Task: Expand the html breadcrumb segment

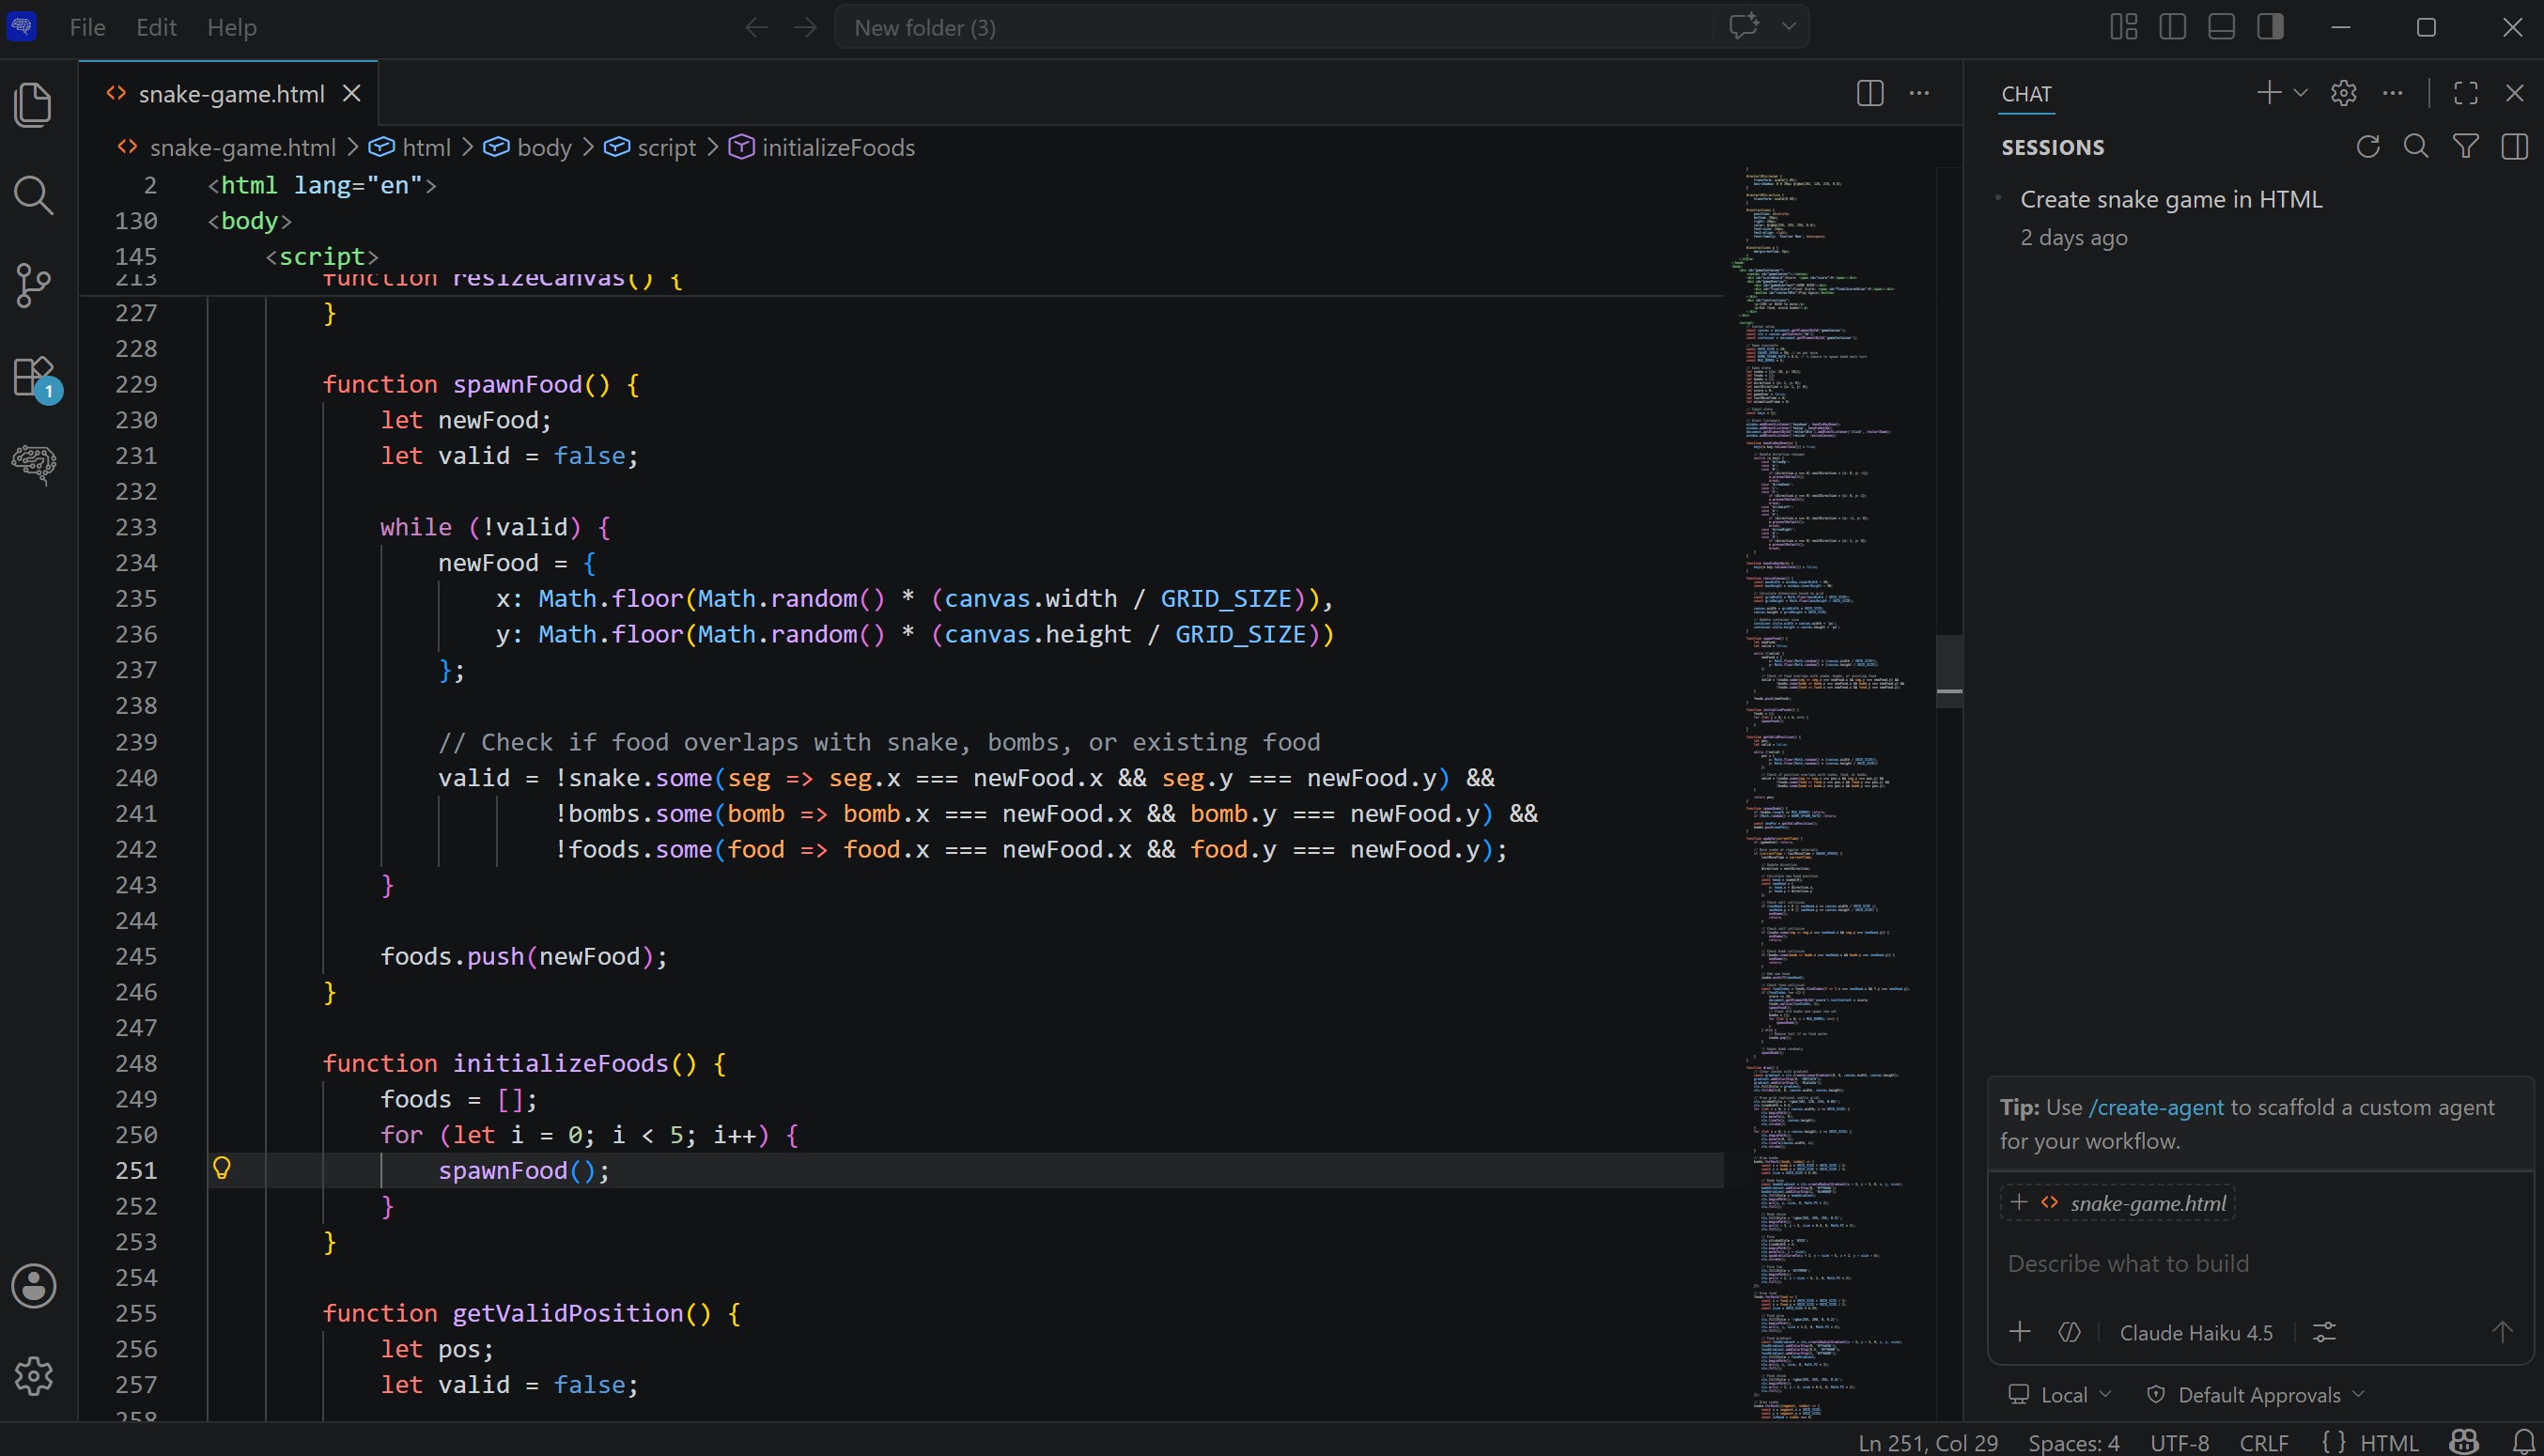Action: 410,147
